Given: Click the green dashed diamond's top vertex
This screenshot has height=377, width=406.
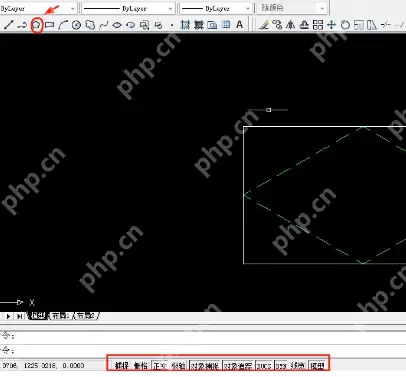Looking at the screenshot, I should pyautogui.click(x=364, y=127).
